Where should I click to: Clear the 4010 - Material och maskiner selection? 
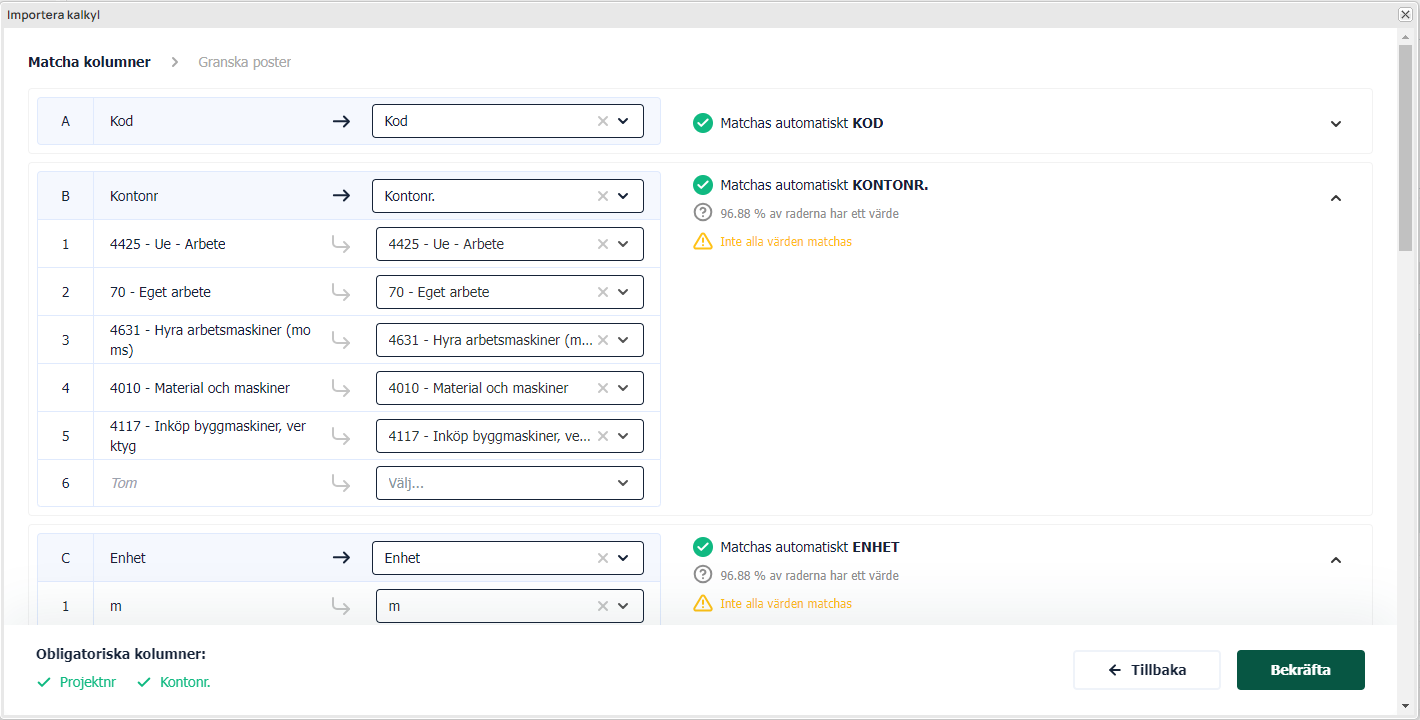pos(602,388)
